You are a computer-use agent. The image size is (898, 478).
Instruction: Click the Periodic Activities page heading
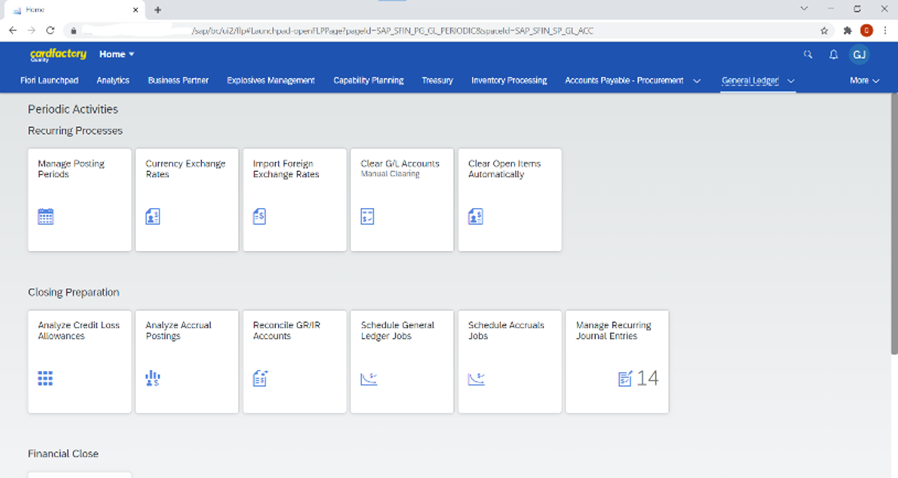click(73, 109)
